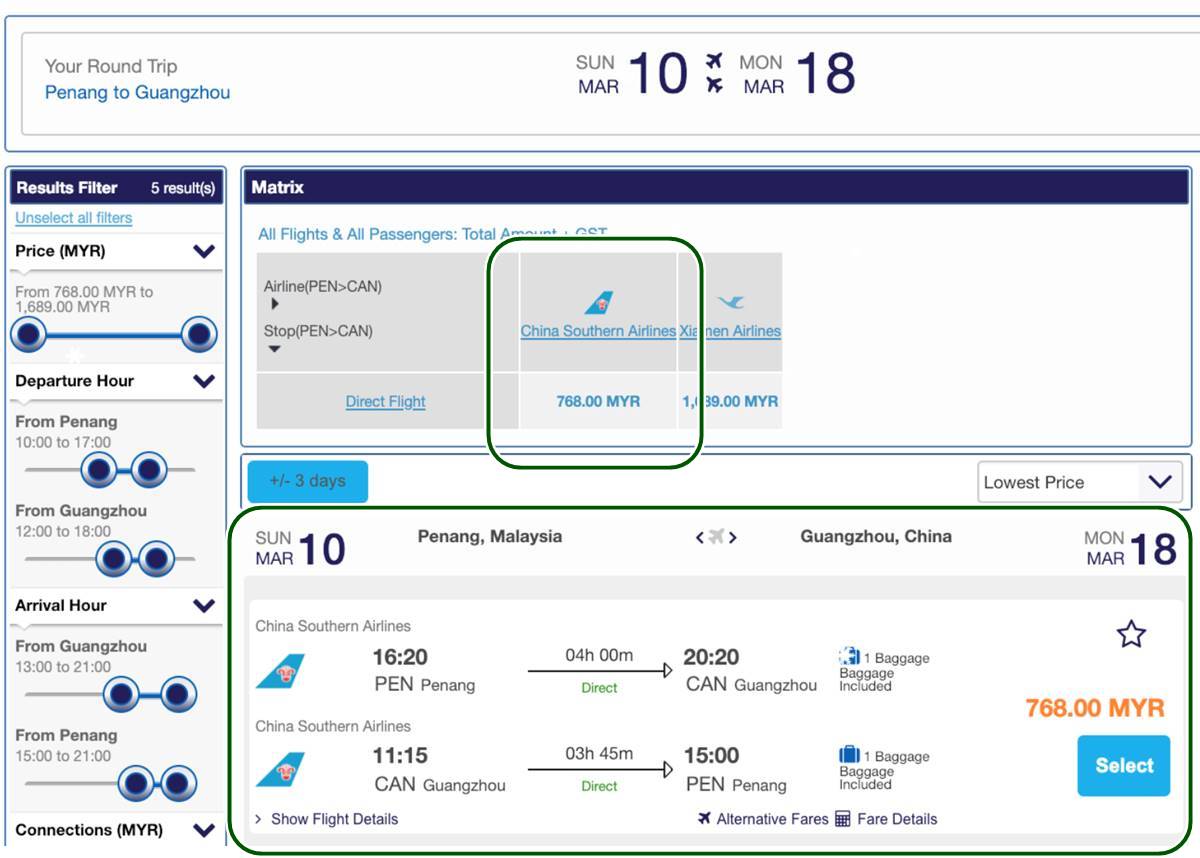
Task: Click left handle of From Guangzhou arrival slider
Action: pos(121,693)
